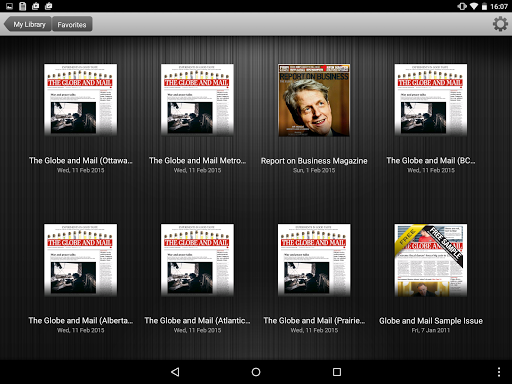Open the three-dot overflow menu
The width and height of the screenshot is (512, 384).
pyautogui.click(x=499, y=372)
